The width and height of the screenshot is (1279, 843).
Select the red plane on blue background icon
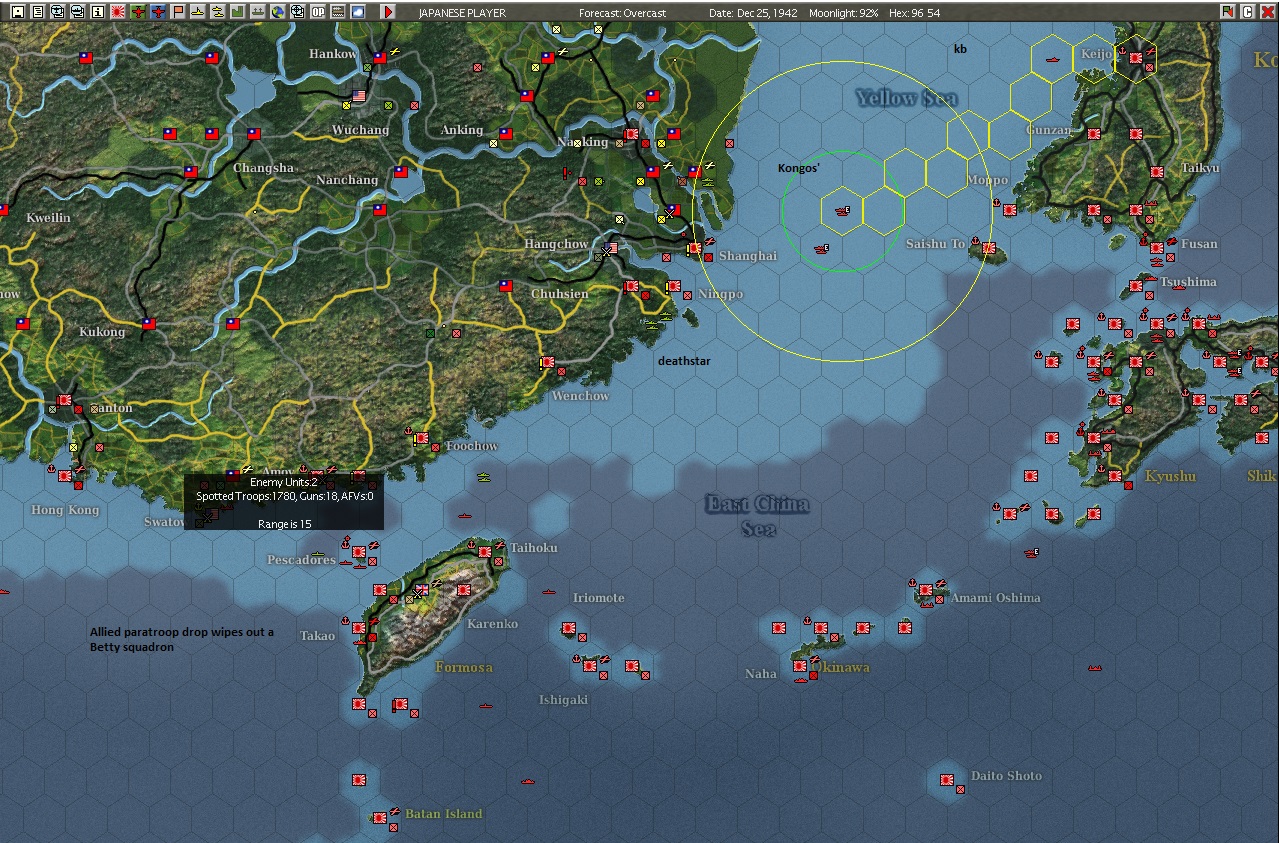tap(158, 12)
